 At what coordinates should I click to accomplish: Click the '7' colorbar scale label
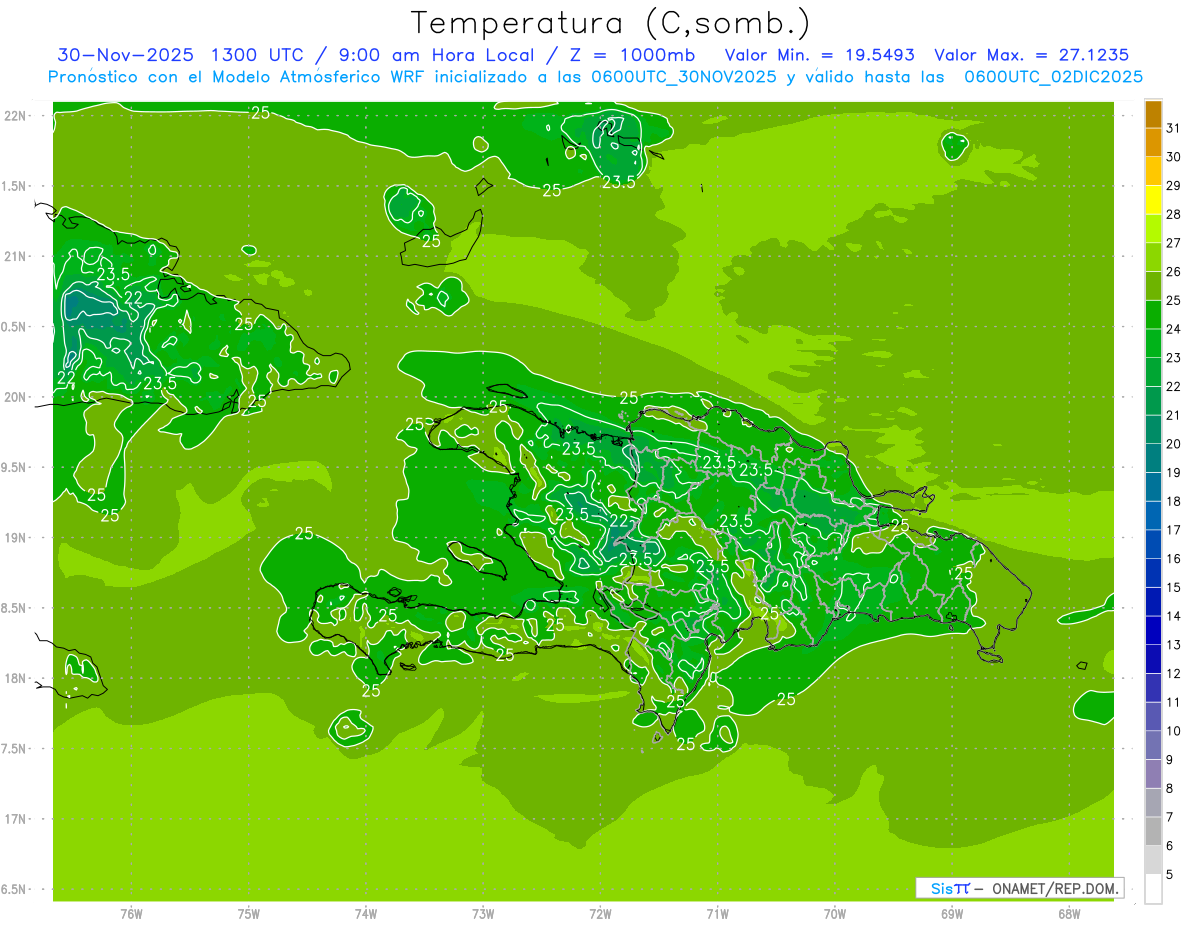pos(1170,817)
